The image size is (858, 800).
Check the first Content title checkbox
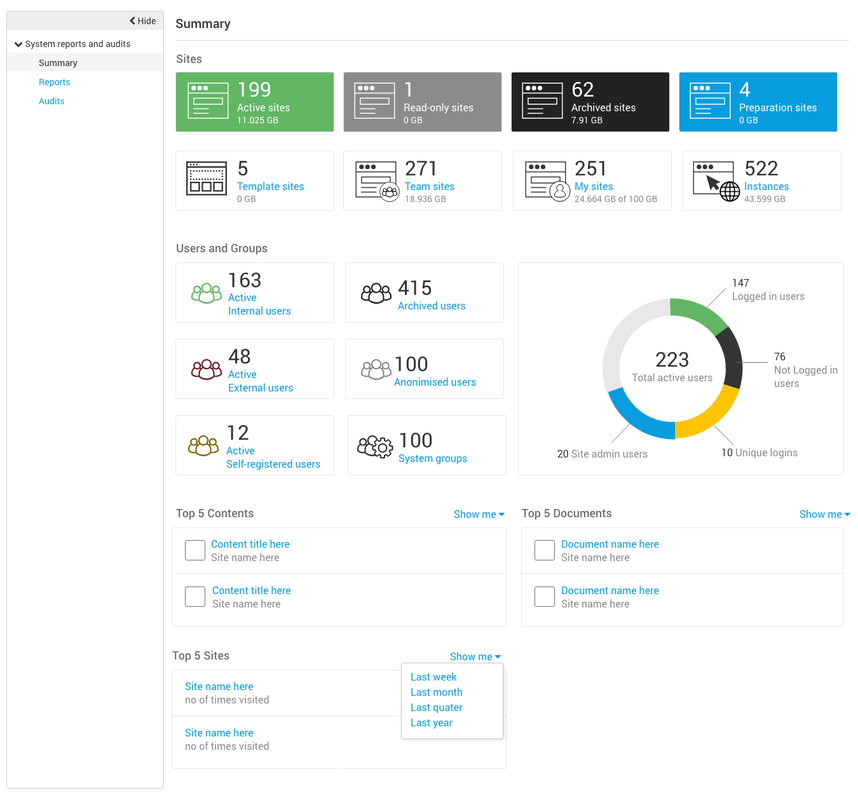195,550
